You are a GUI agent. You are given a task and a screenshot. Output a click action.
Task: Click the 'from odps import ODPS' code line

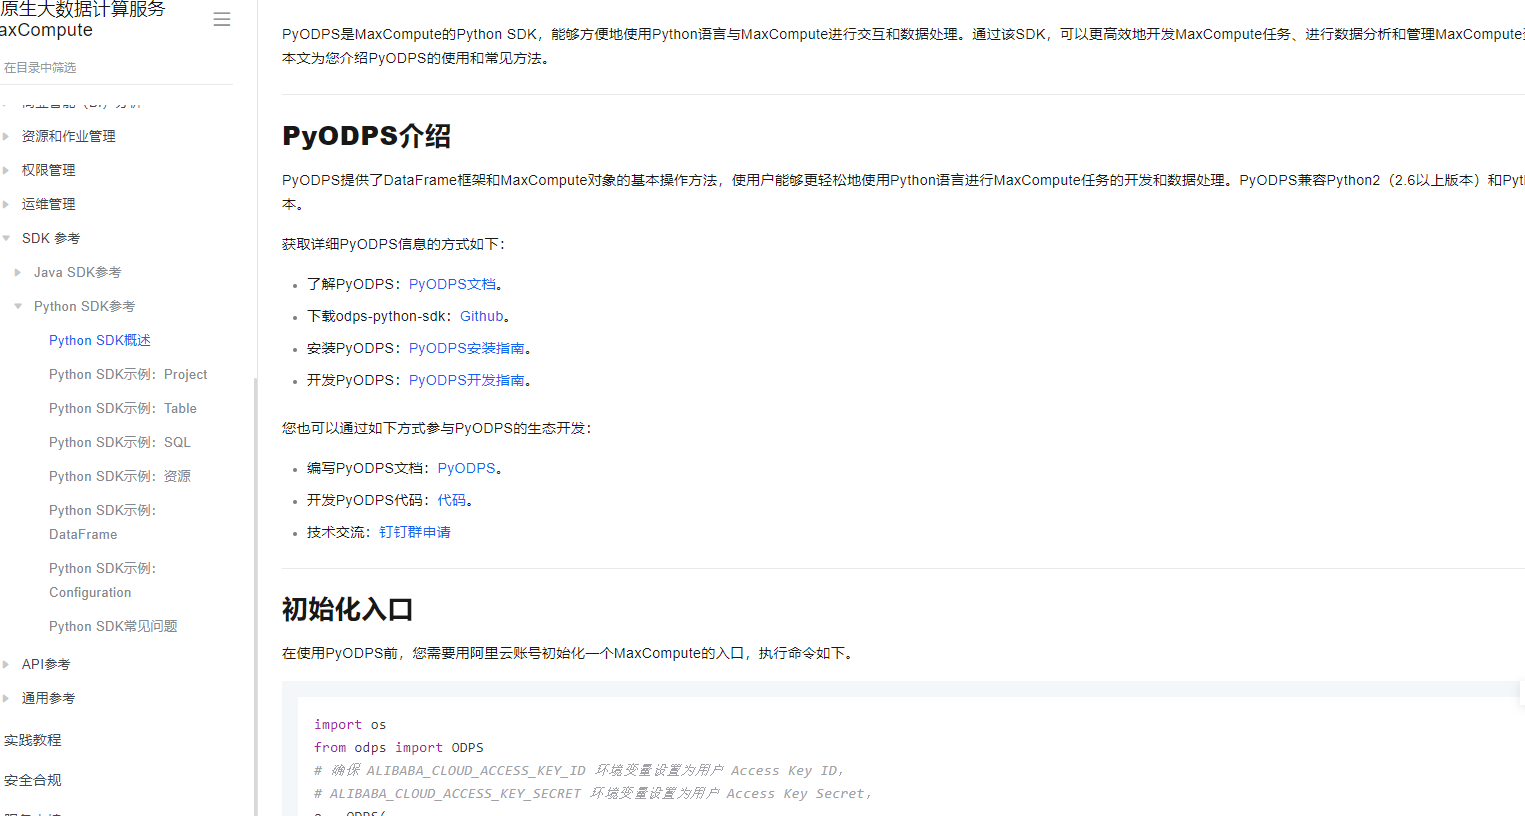[399, 747]
